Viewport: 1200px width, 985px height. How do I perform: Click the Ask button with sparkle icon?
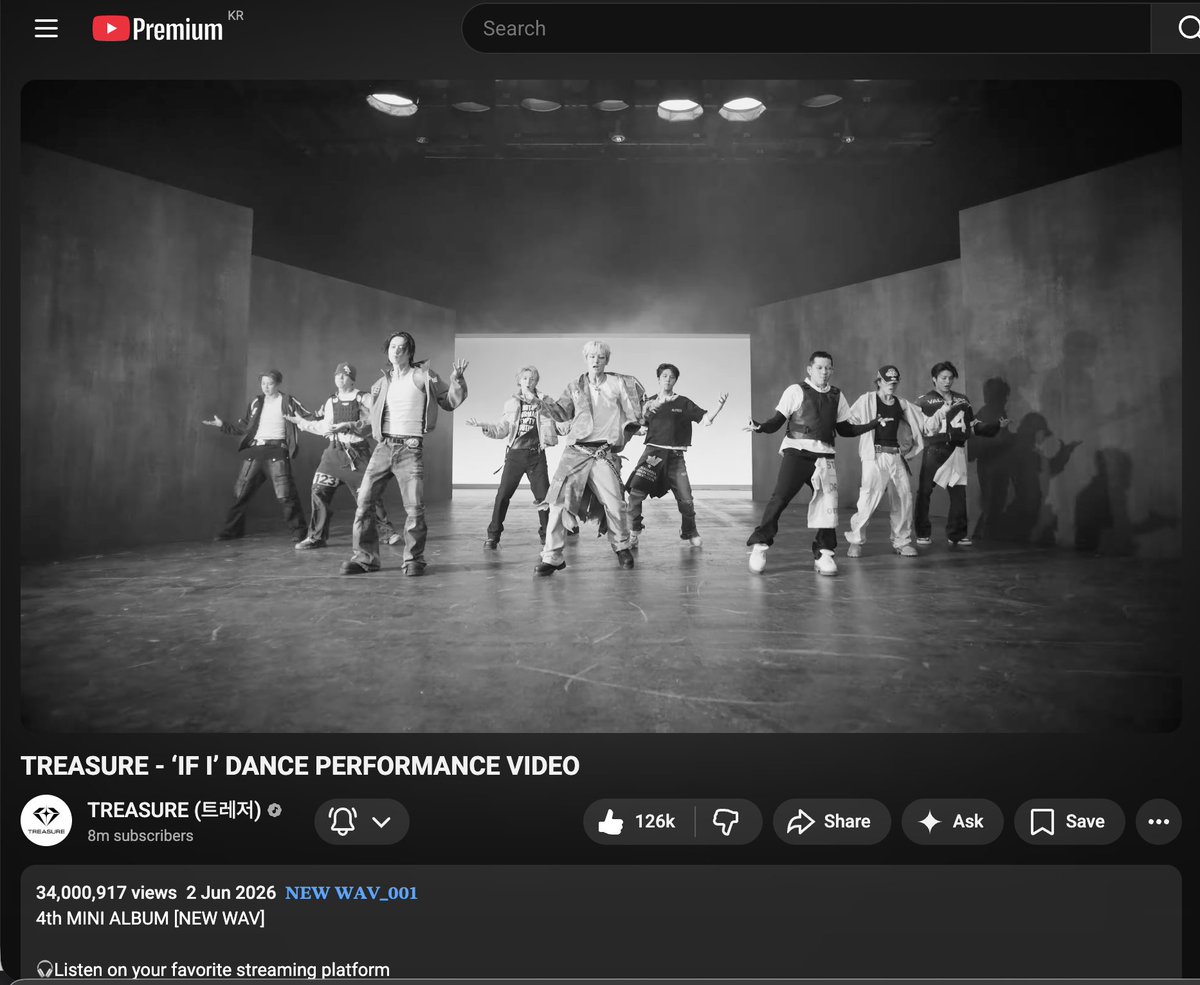952,821
